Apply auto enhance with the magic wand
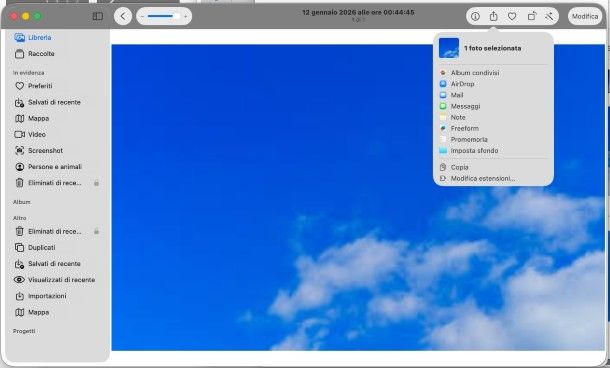This screenshot has width=610, height=368. (549, 16)
